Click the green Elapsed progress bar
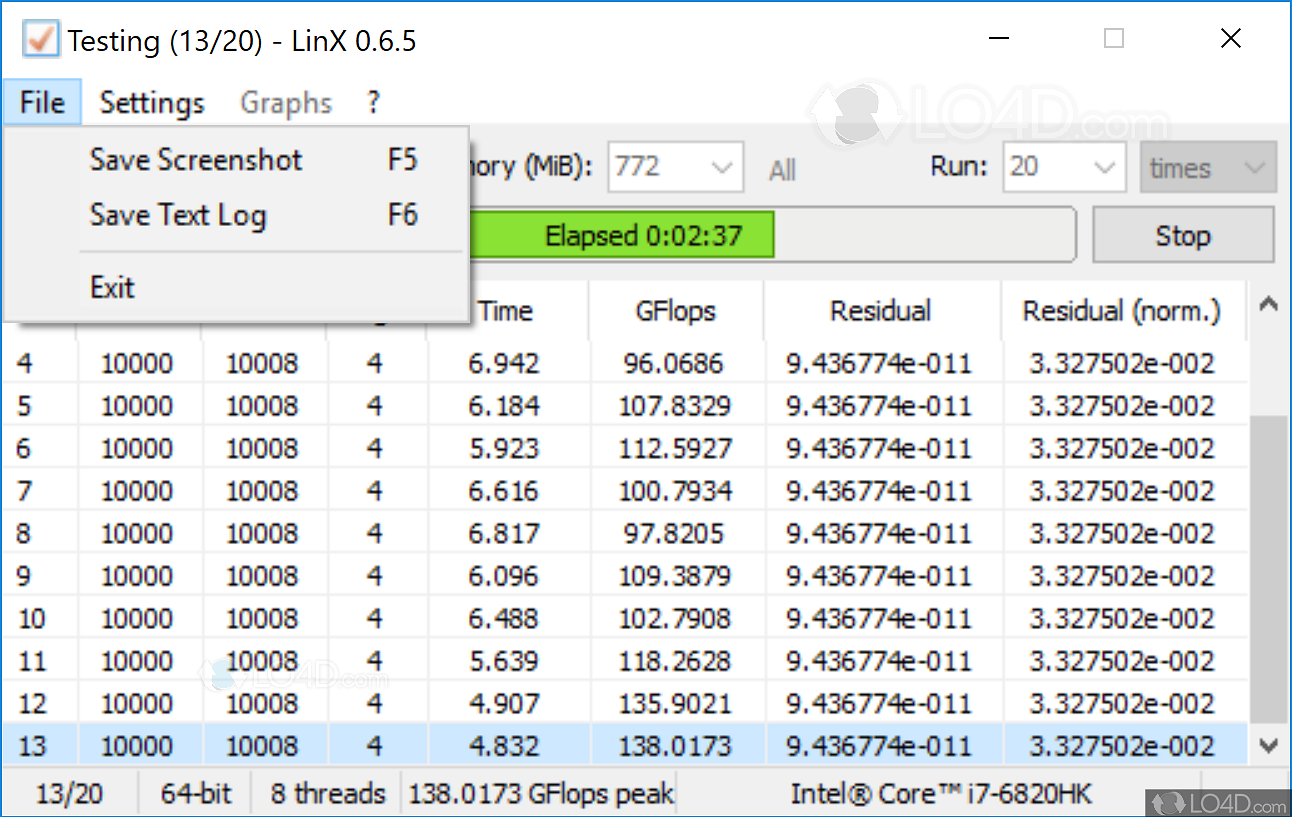 point(644,237)
